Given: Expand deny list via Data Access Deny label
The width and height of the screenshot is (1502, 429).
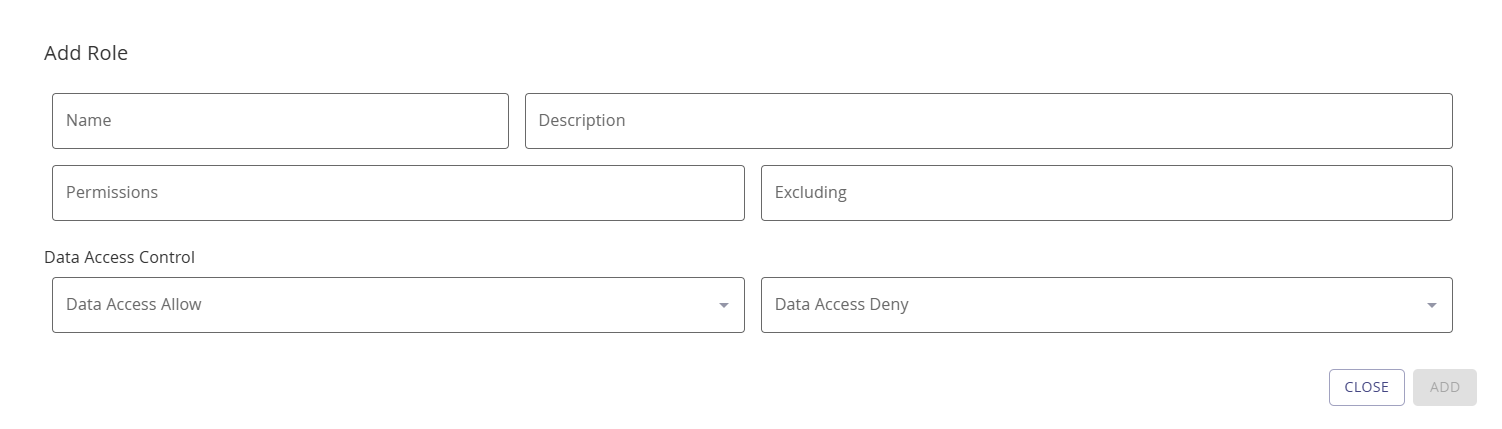Looking at the screenshot, I should (842, 305).
